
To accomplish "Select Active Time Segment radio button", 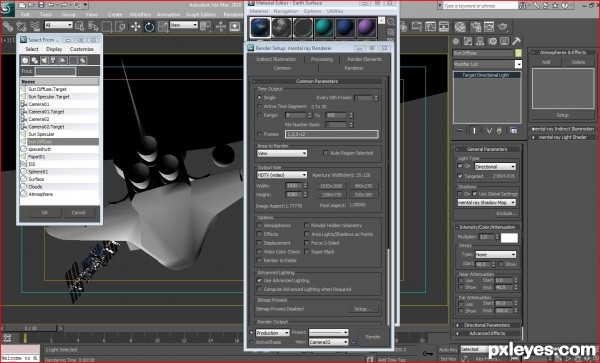I will pyautogui.click(x=259, y=106).
